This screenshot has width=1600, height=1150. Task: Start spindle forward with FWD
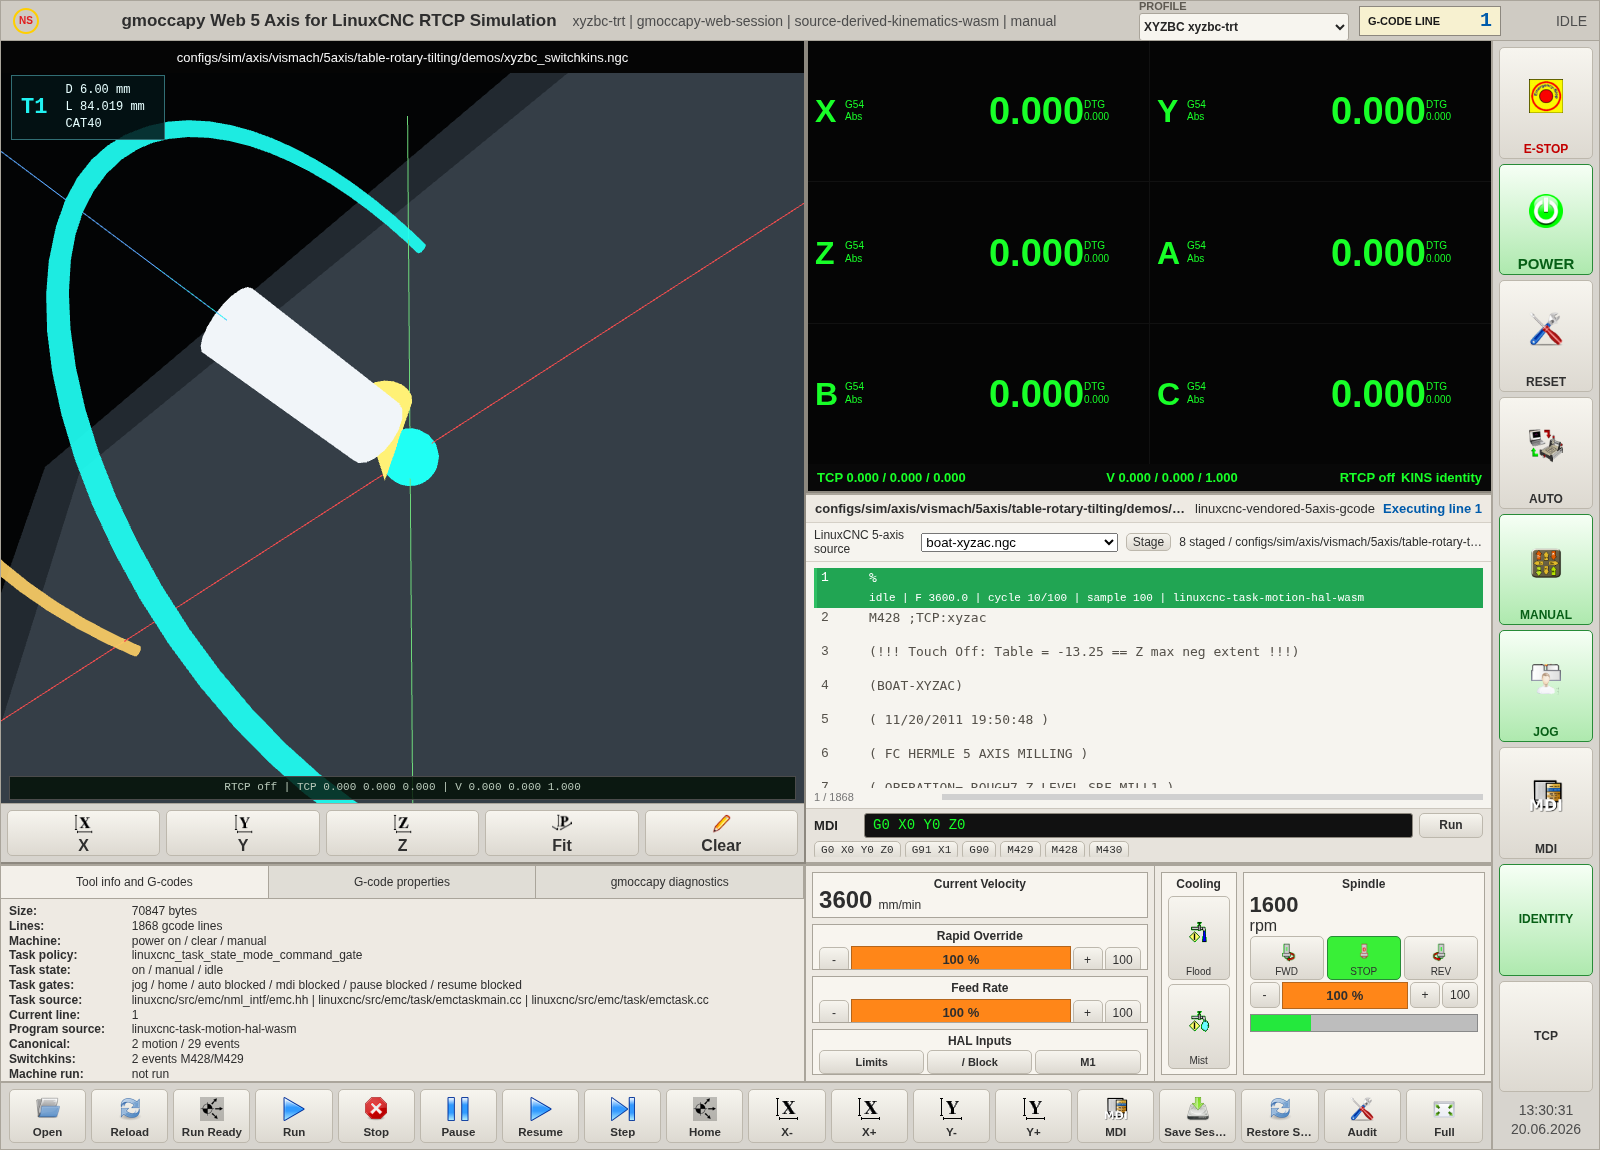(x=1286, y=958)
